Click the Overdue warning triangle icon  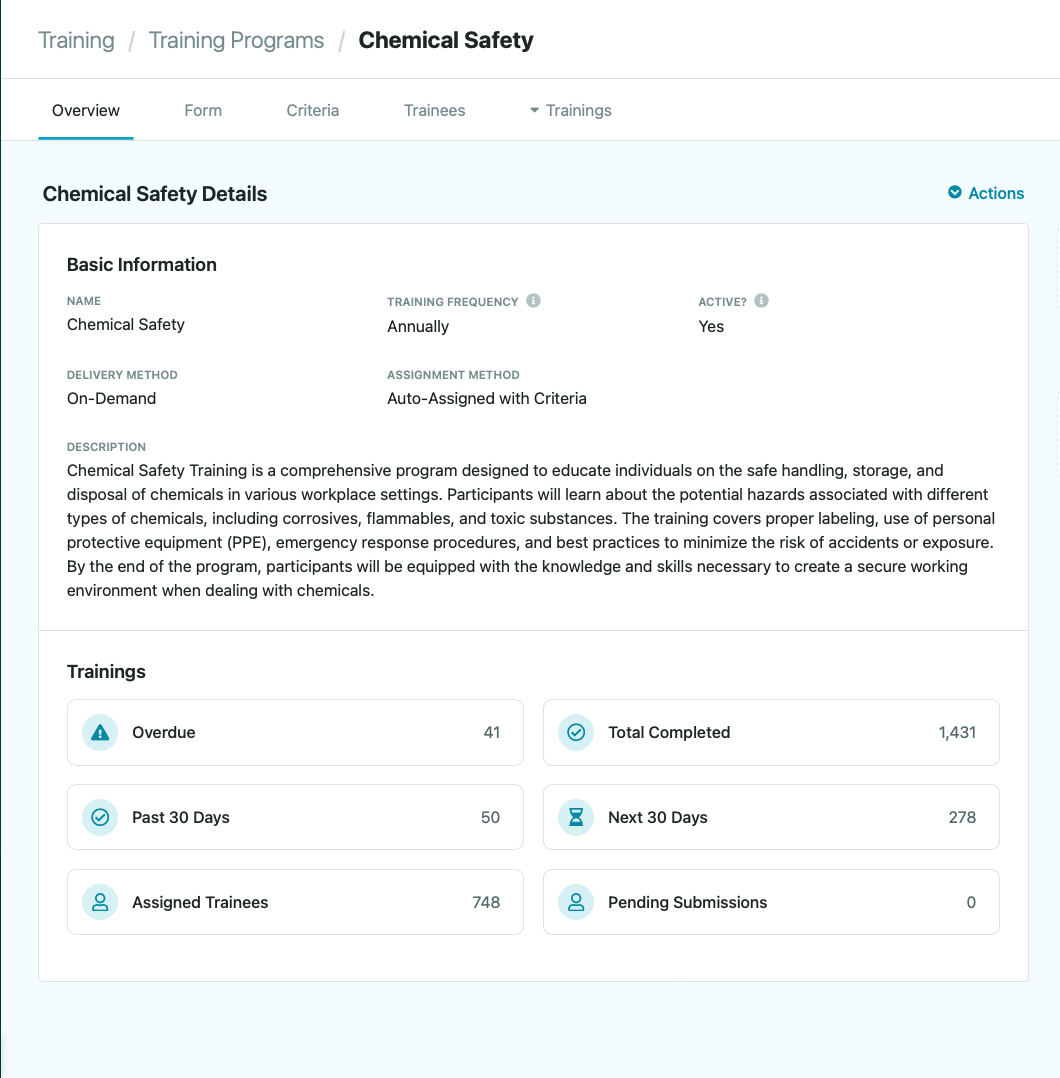[x=100, y=733]
